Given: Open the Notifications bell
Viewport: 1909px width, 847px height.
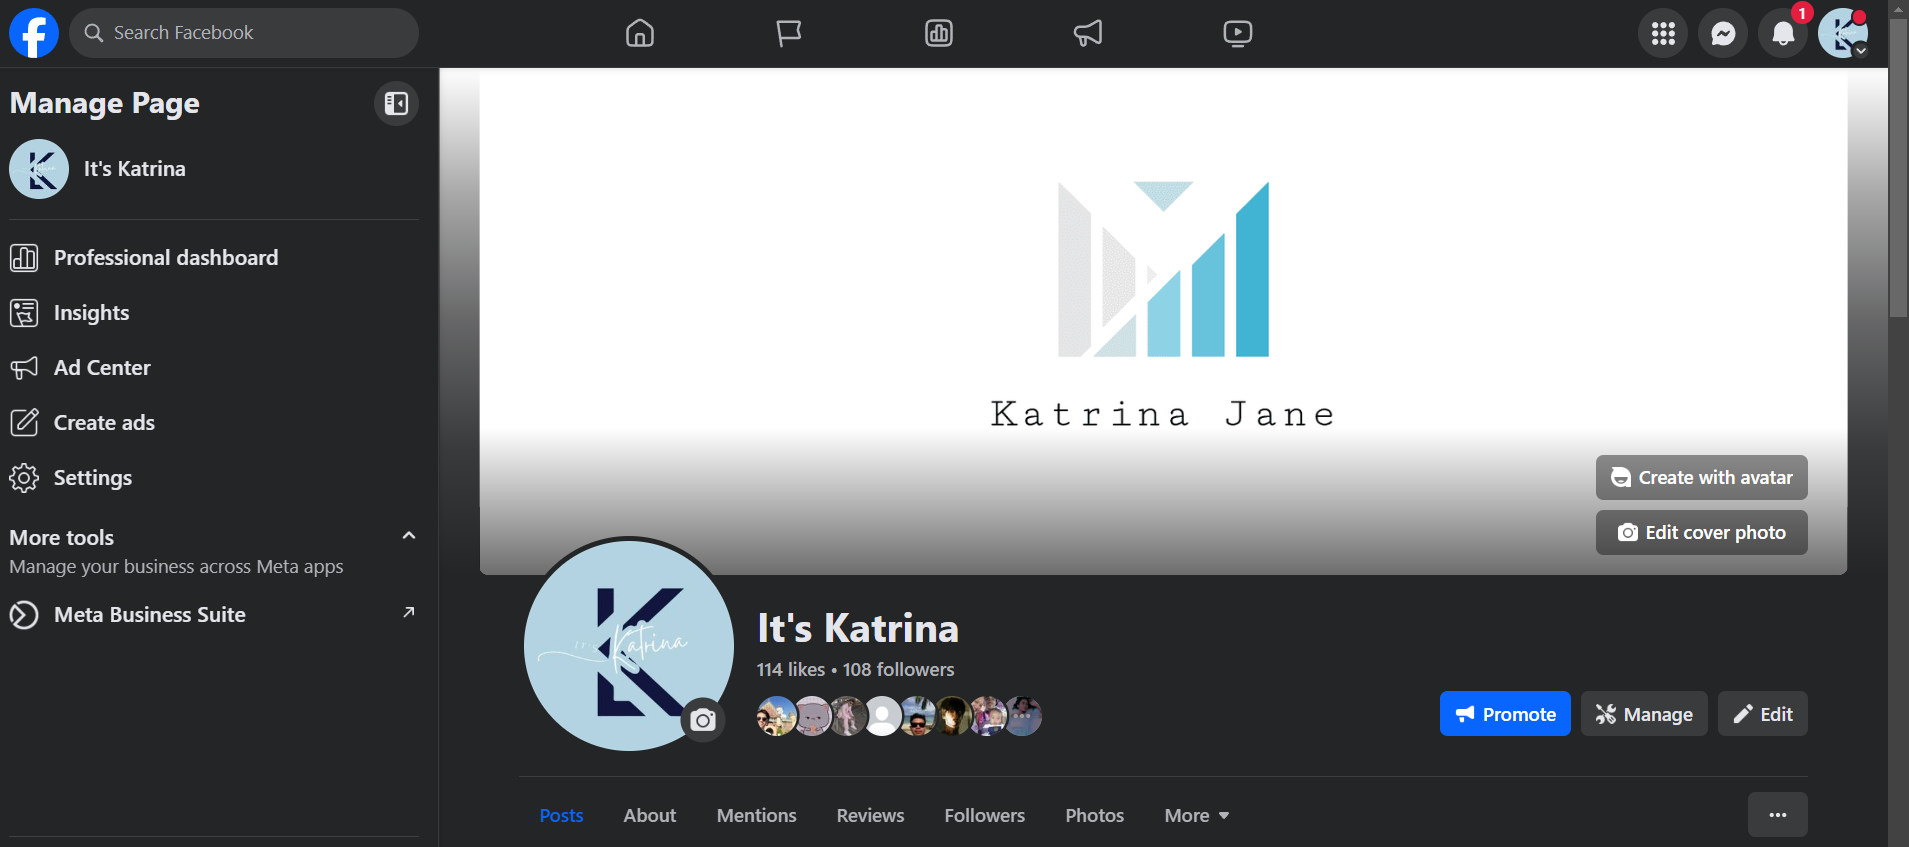Looking at the screenshot, I should coord(1783,34).
